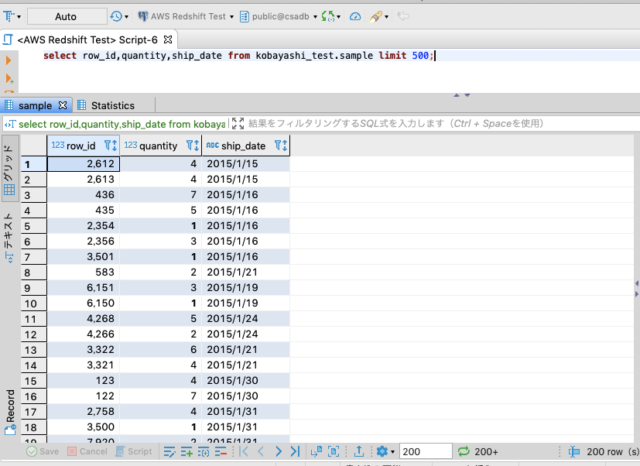
Task: Click the 200+ refresh row count button
Action: pyautogui.click(x=478, y=451)
